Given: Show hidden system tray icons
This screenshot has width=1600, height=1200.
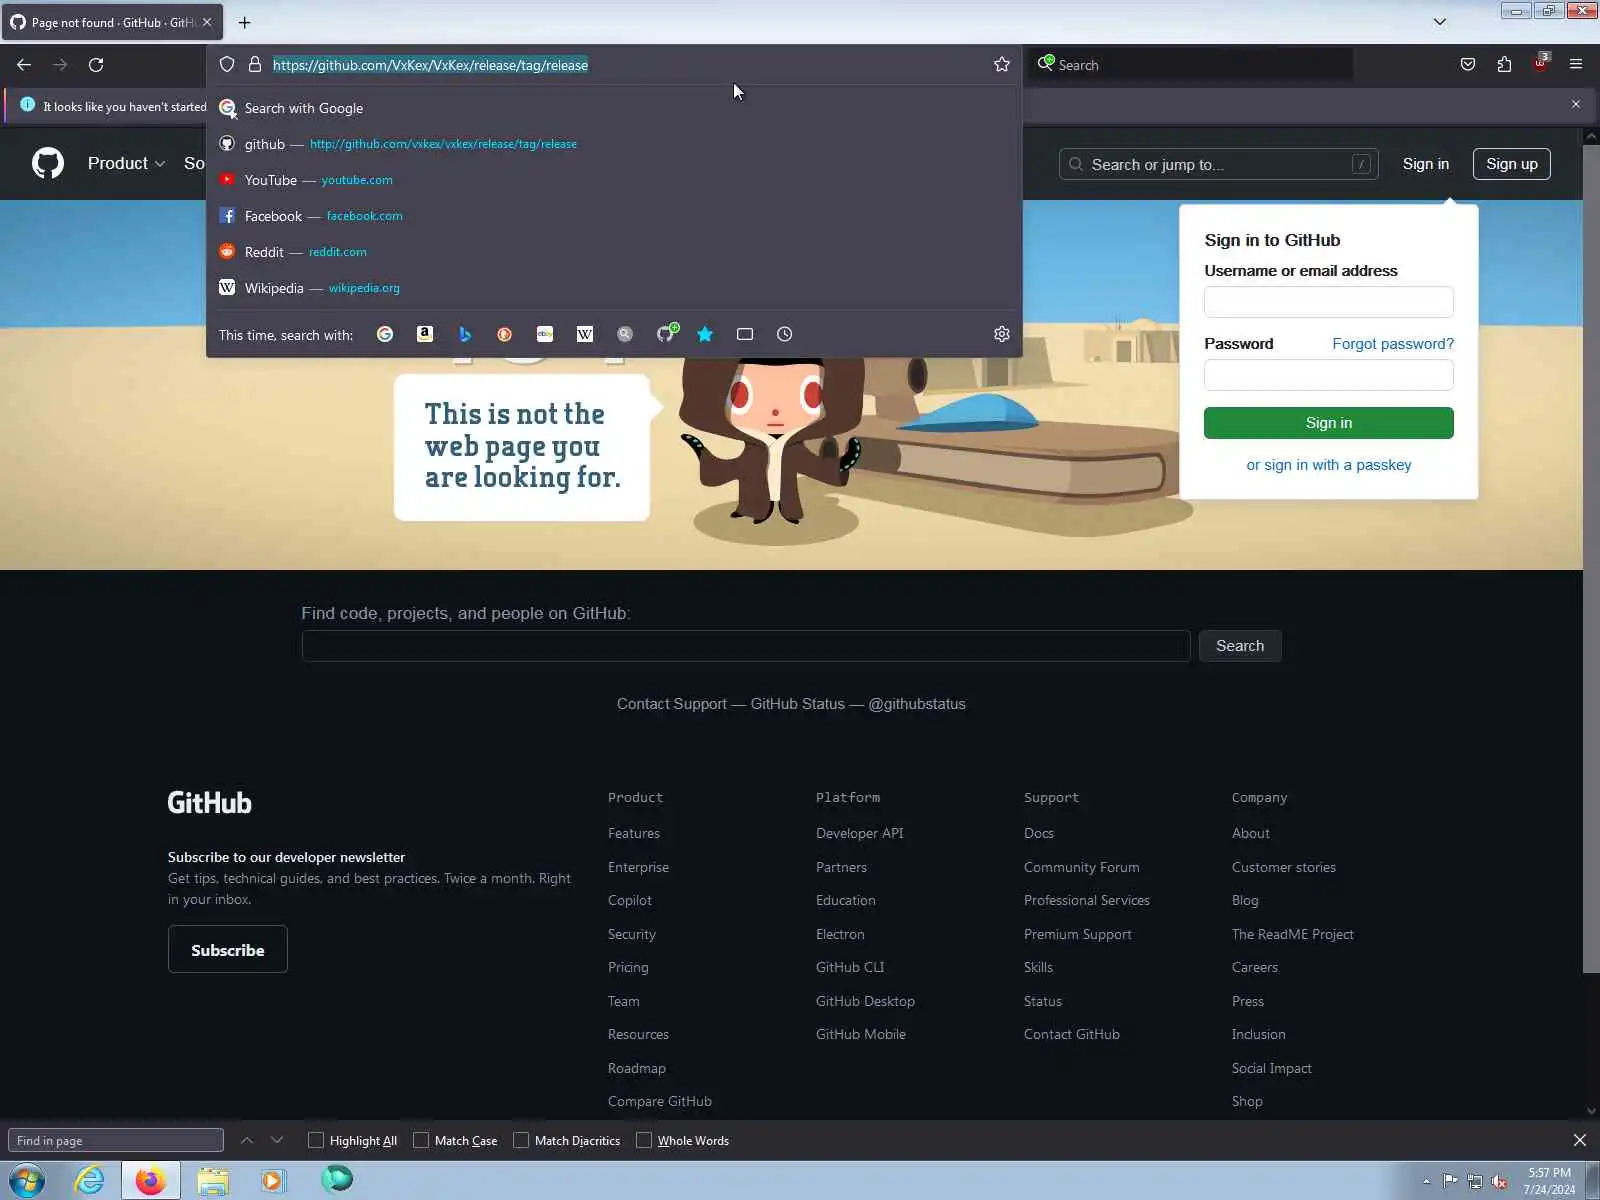Looking at the screenshot, I should pos(1426,1181).
